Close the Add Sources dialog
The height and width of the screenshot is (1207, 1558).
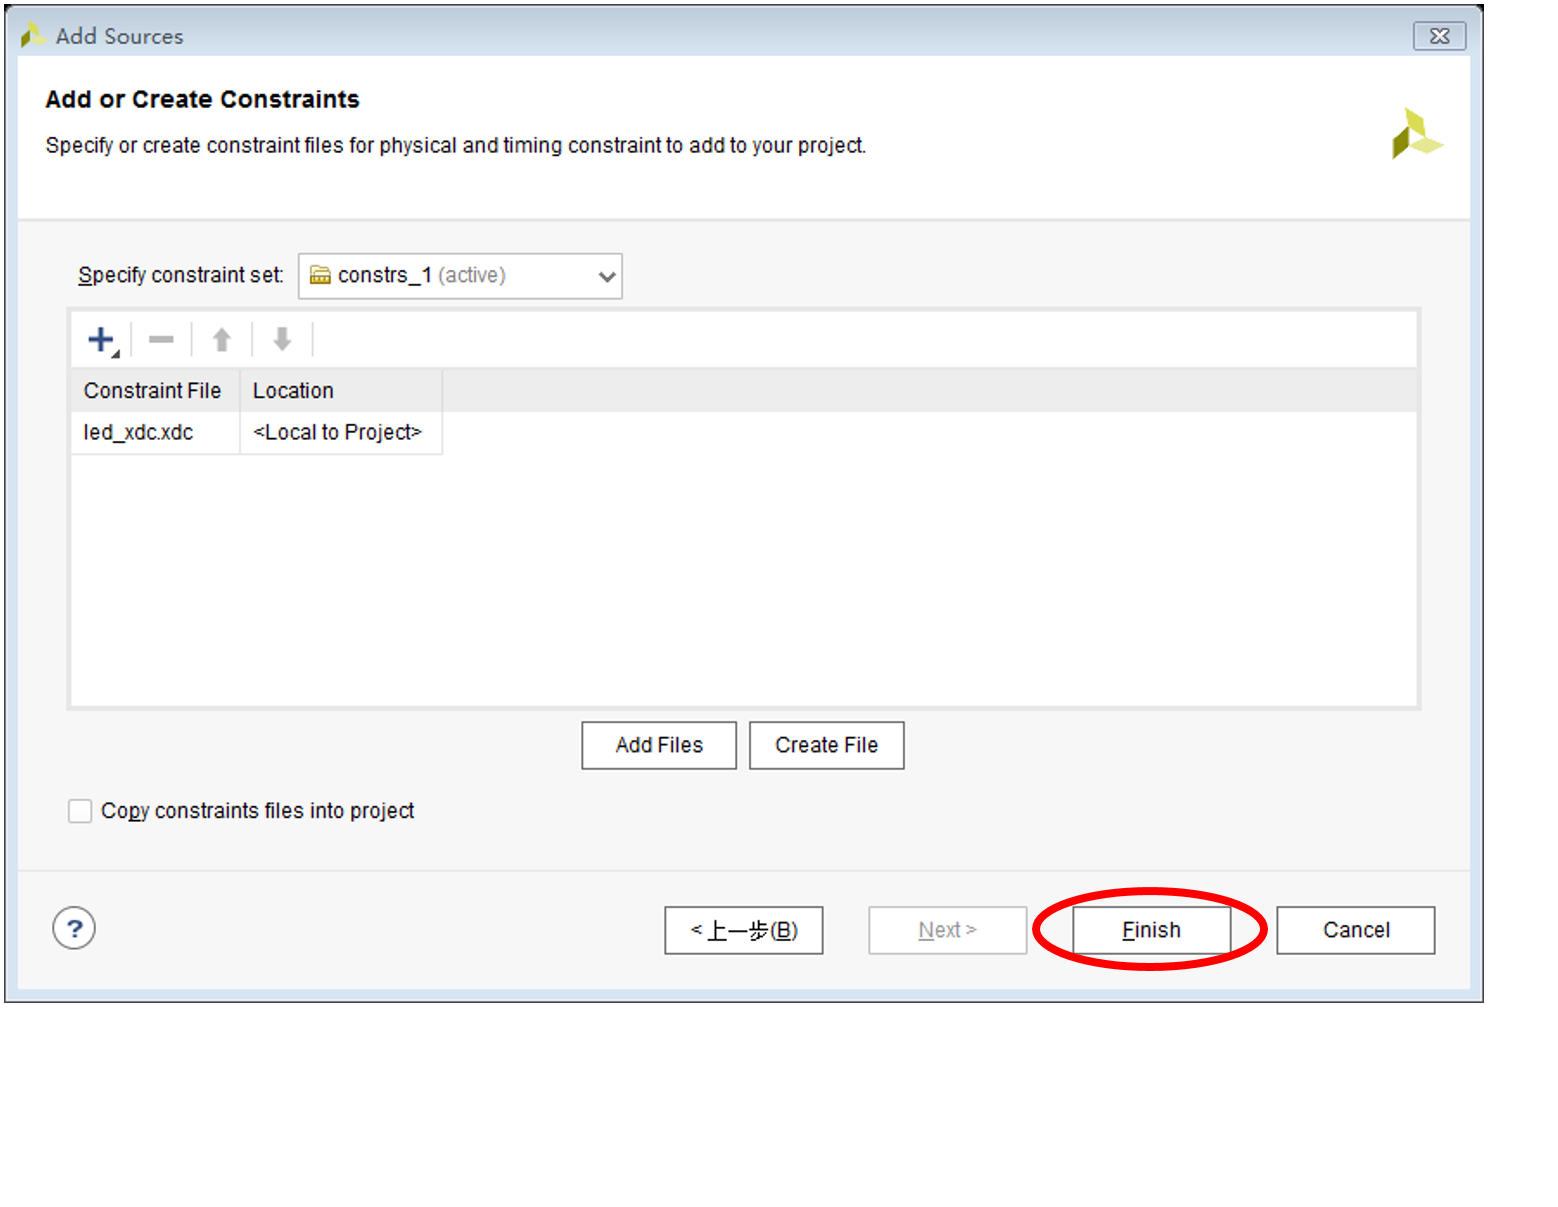click(x=1438, y=36)
